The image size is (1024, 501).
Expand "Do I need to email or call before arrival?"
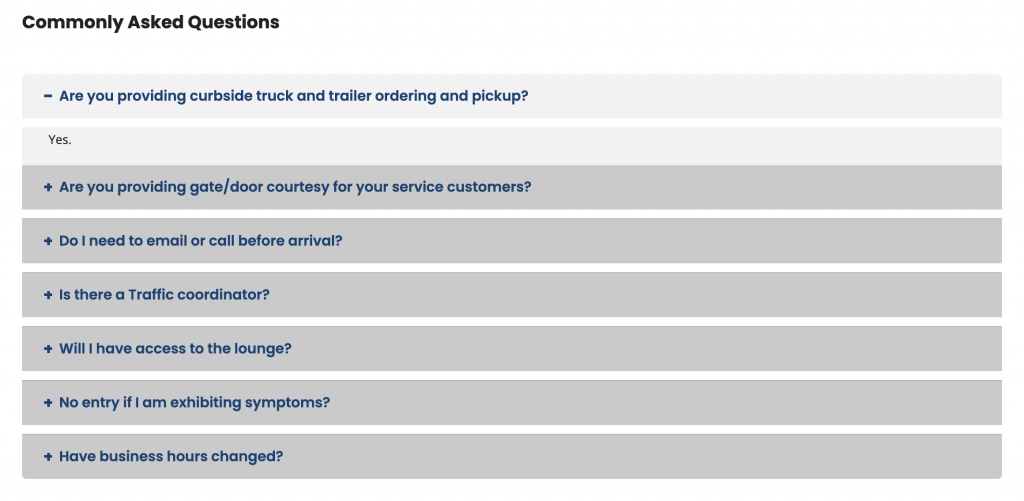click(200, 242)
